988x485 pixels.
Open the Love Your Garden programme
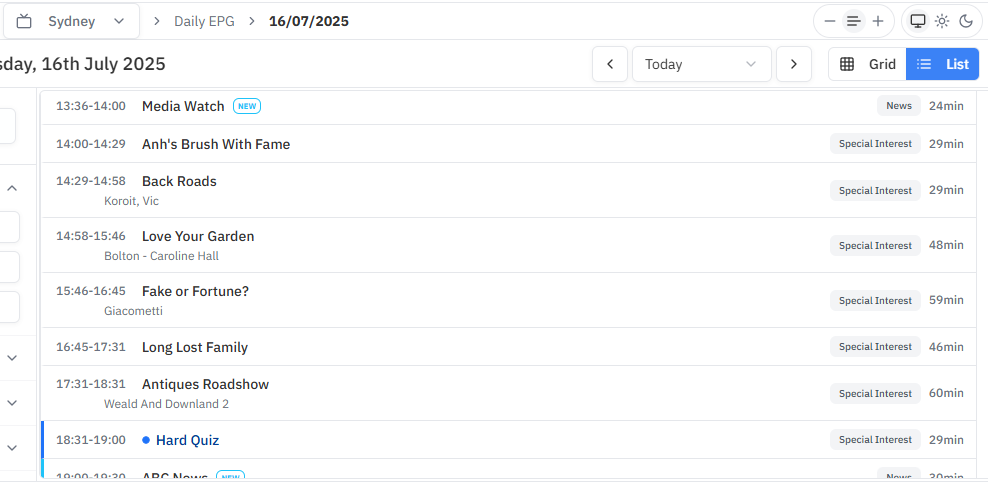508,245
